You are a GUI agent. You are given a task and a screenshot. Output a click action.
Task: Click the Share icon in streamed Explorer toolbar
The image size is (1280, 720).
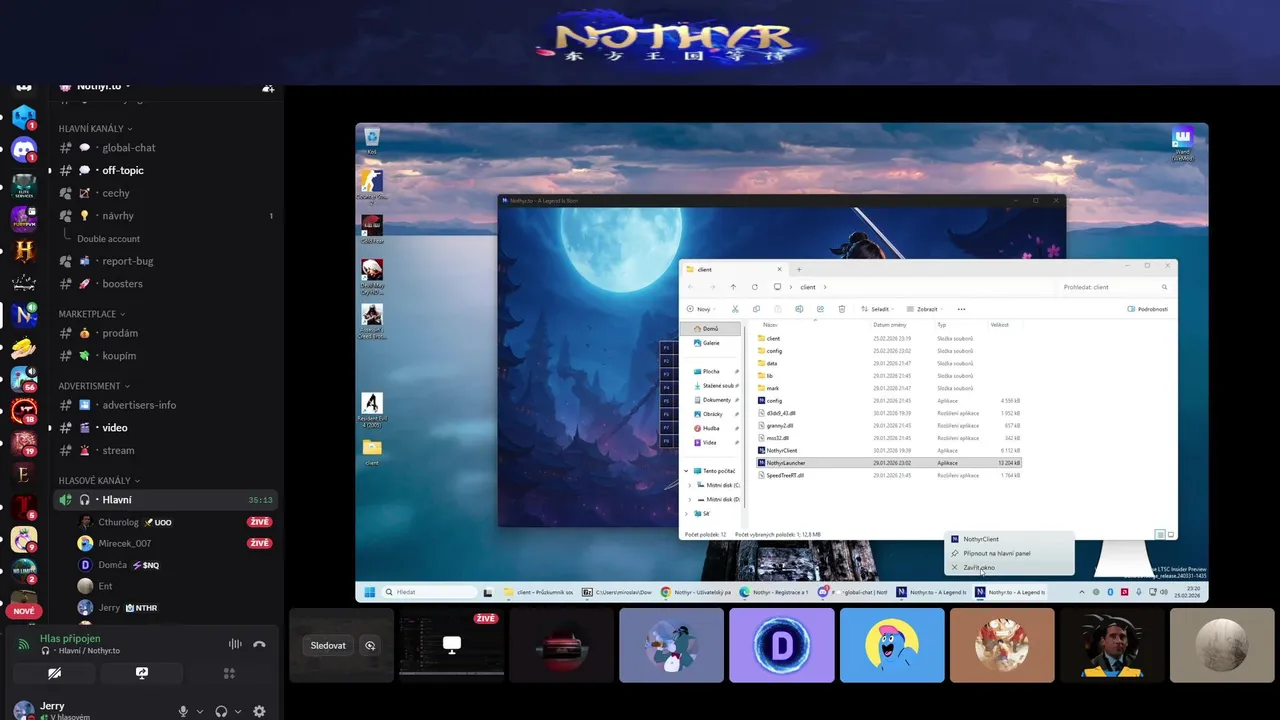[x=820, y=309]
